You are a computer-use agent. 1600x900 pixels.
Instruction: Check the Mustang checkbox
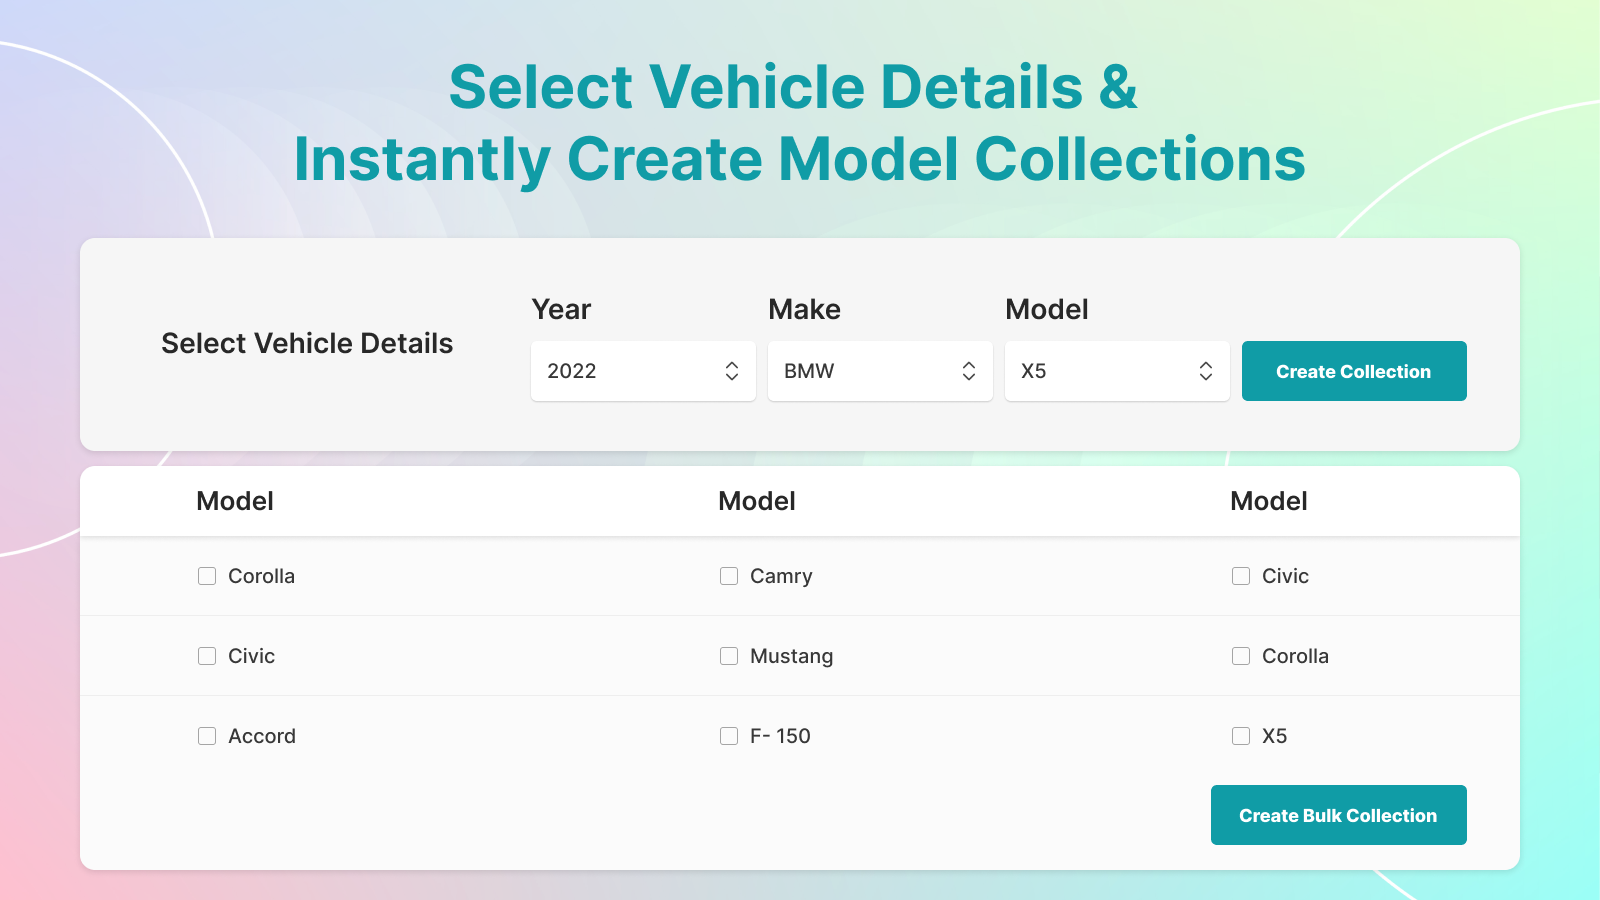(x=728, y=656)
